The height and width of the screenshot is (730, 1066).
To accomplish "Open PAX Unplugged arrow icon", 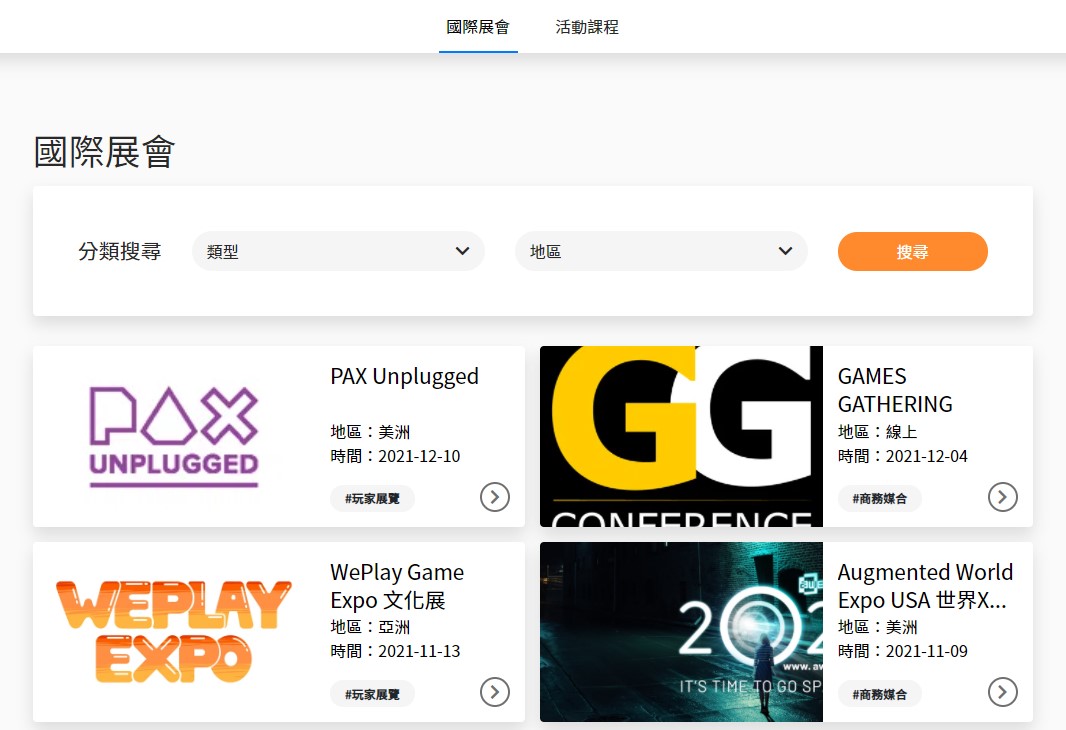I will [495, 497].
